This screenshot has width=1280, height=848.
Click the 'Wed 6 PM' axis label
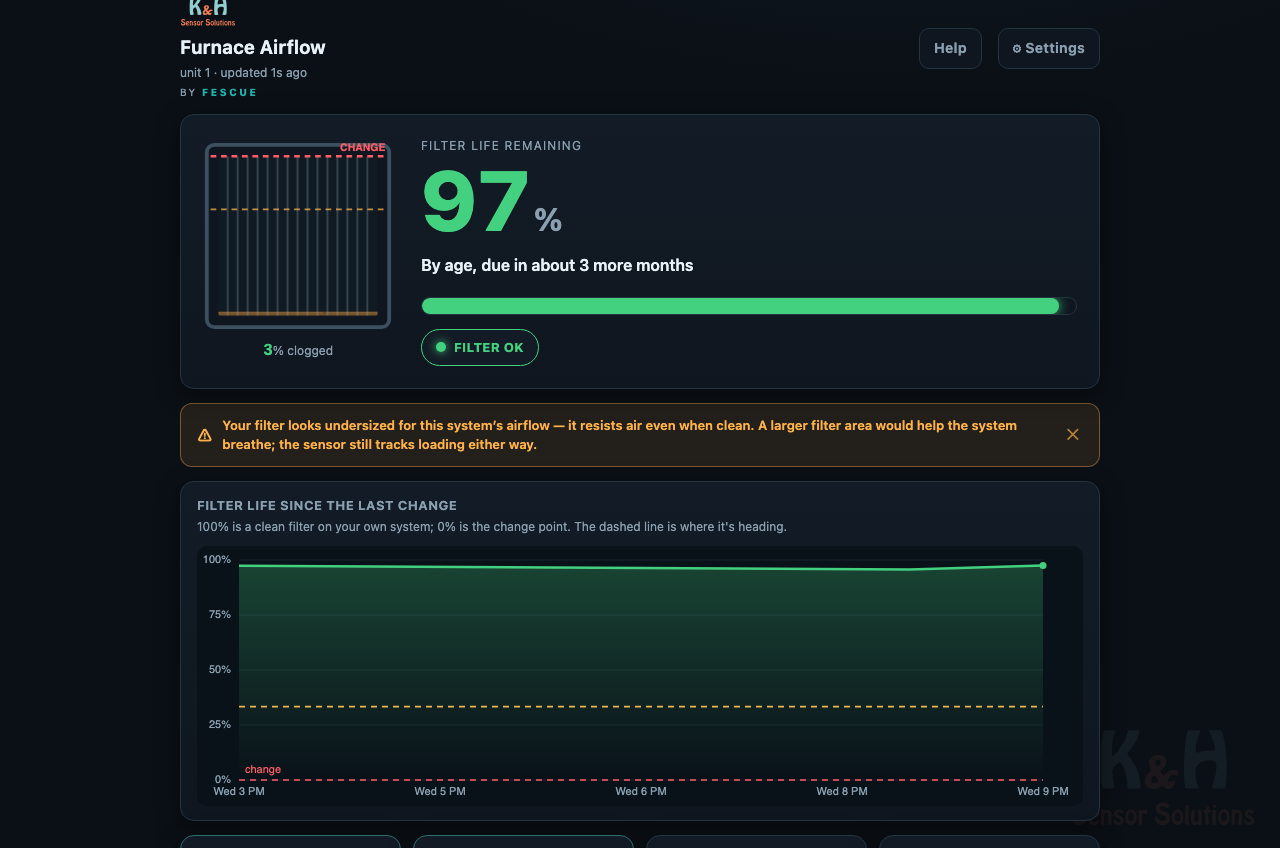click(x=641, y=791)
